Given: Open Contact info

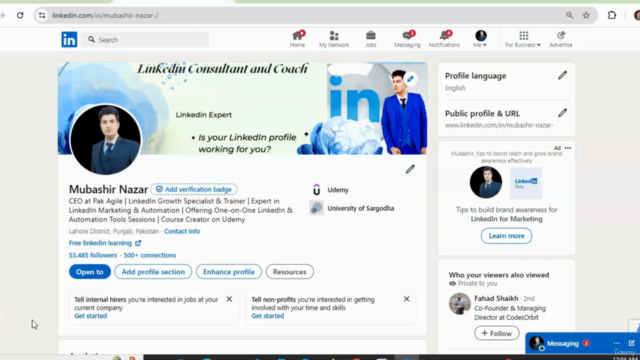Looking at the screenshot, I should [x=182, y=231].
